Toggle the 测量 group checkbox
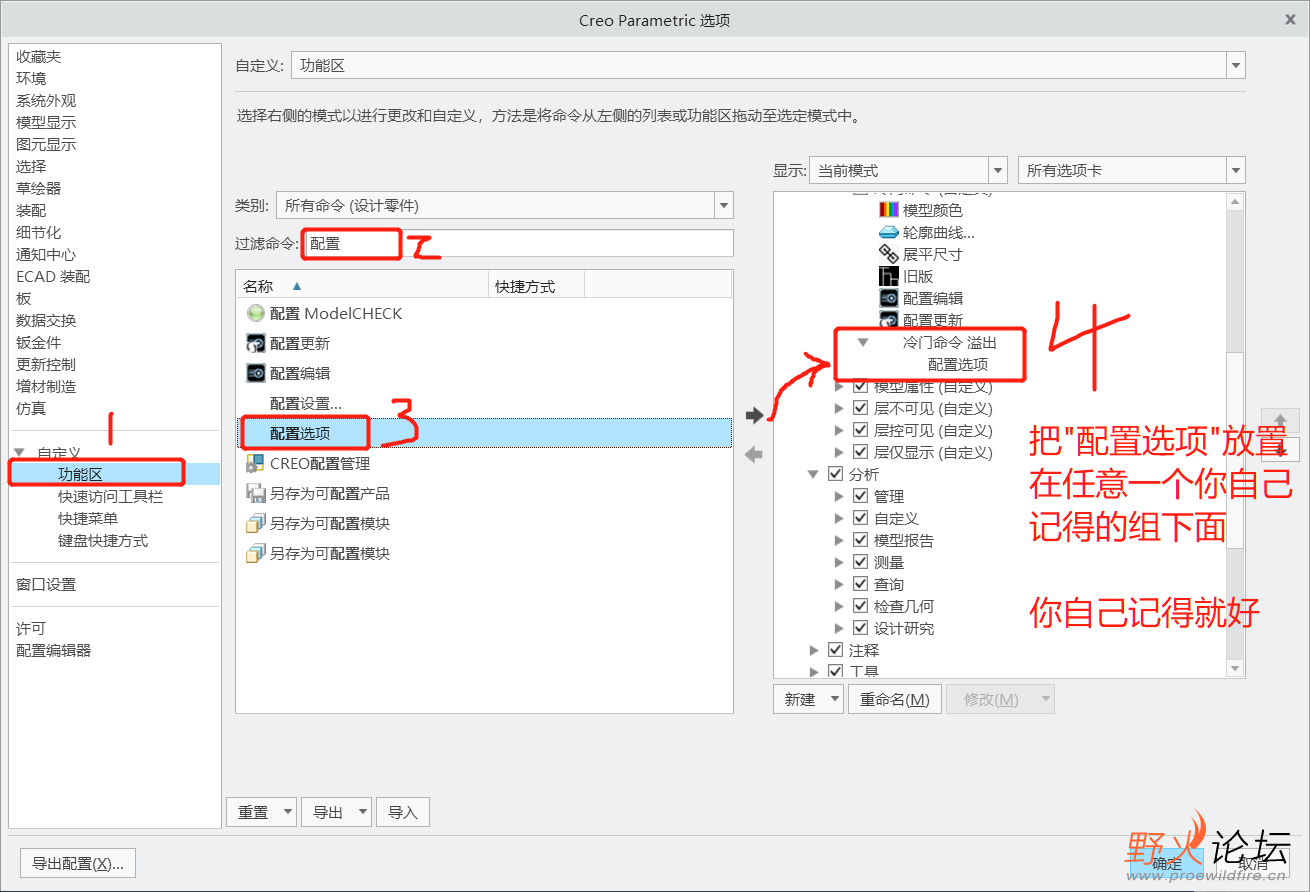 (860, 562)
